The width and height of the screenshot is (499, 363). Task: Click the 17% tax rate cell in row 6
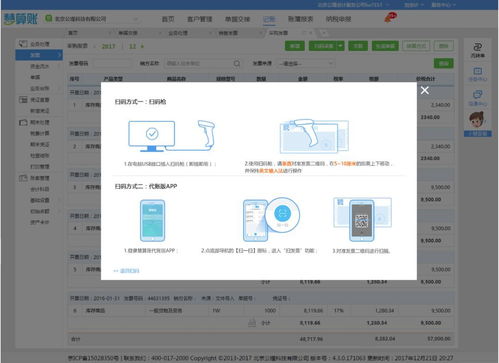[x=339, y=310]
